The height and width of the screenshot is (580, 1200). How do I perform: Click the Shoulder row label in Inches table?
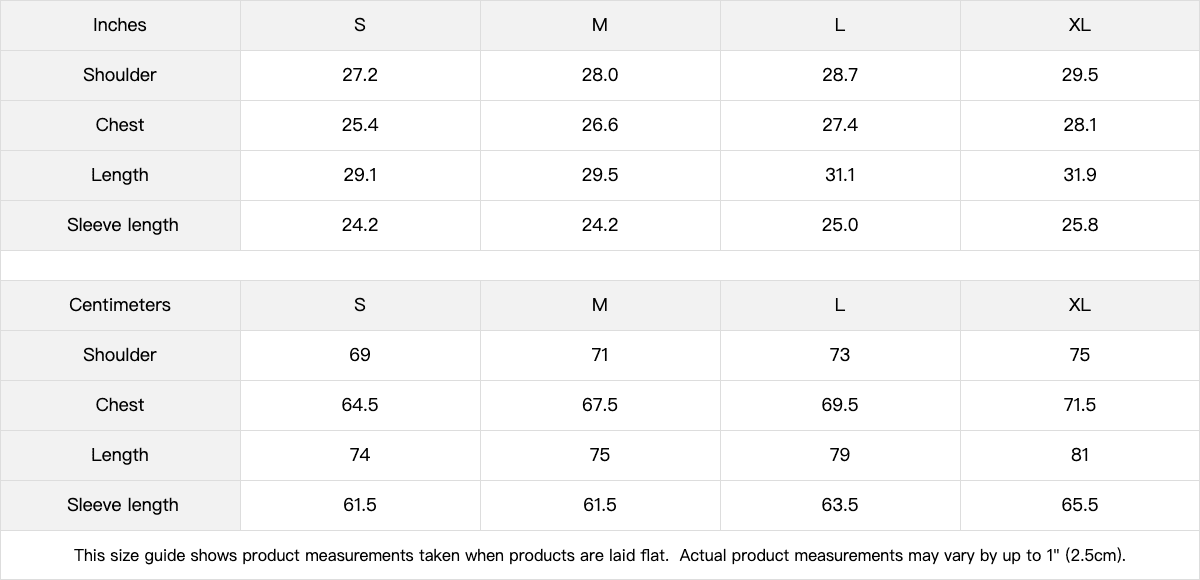(120, 75)
